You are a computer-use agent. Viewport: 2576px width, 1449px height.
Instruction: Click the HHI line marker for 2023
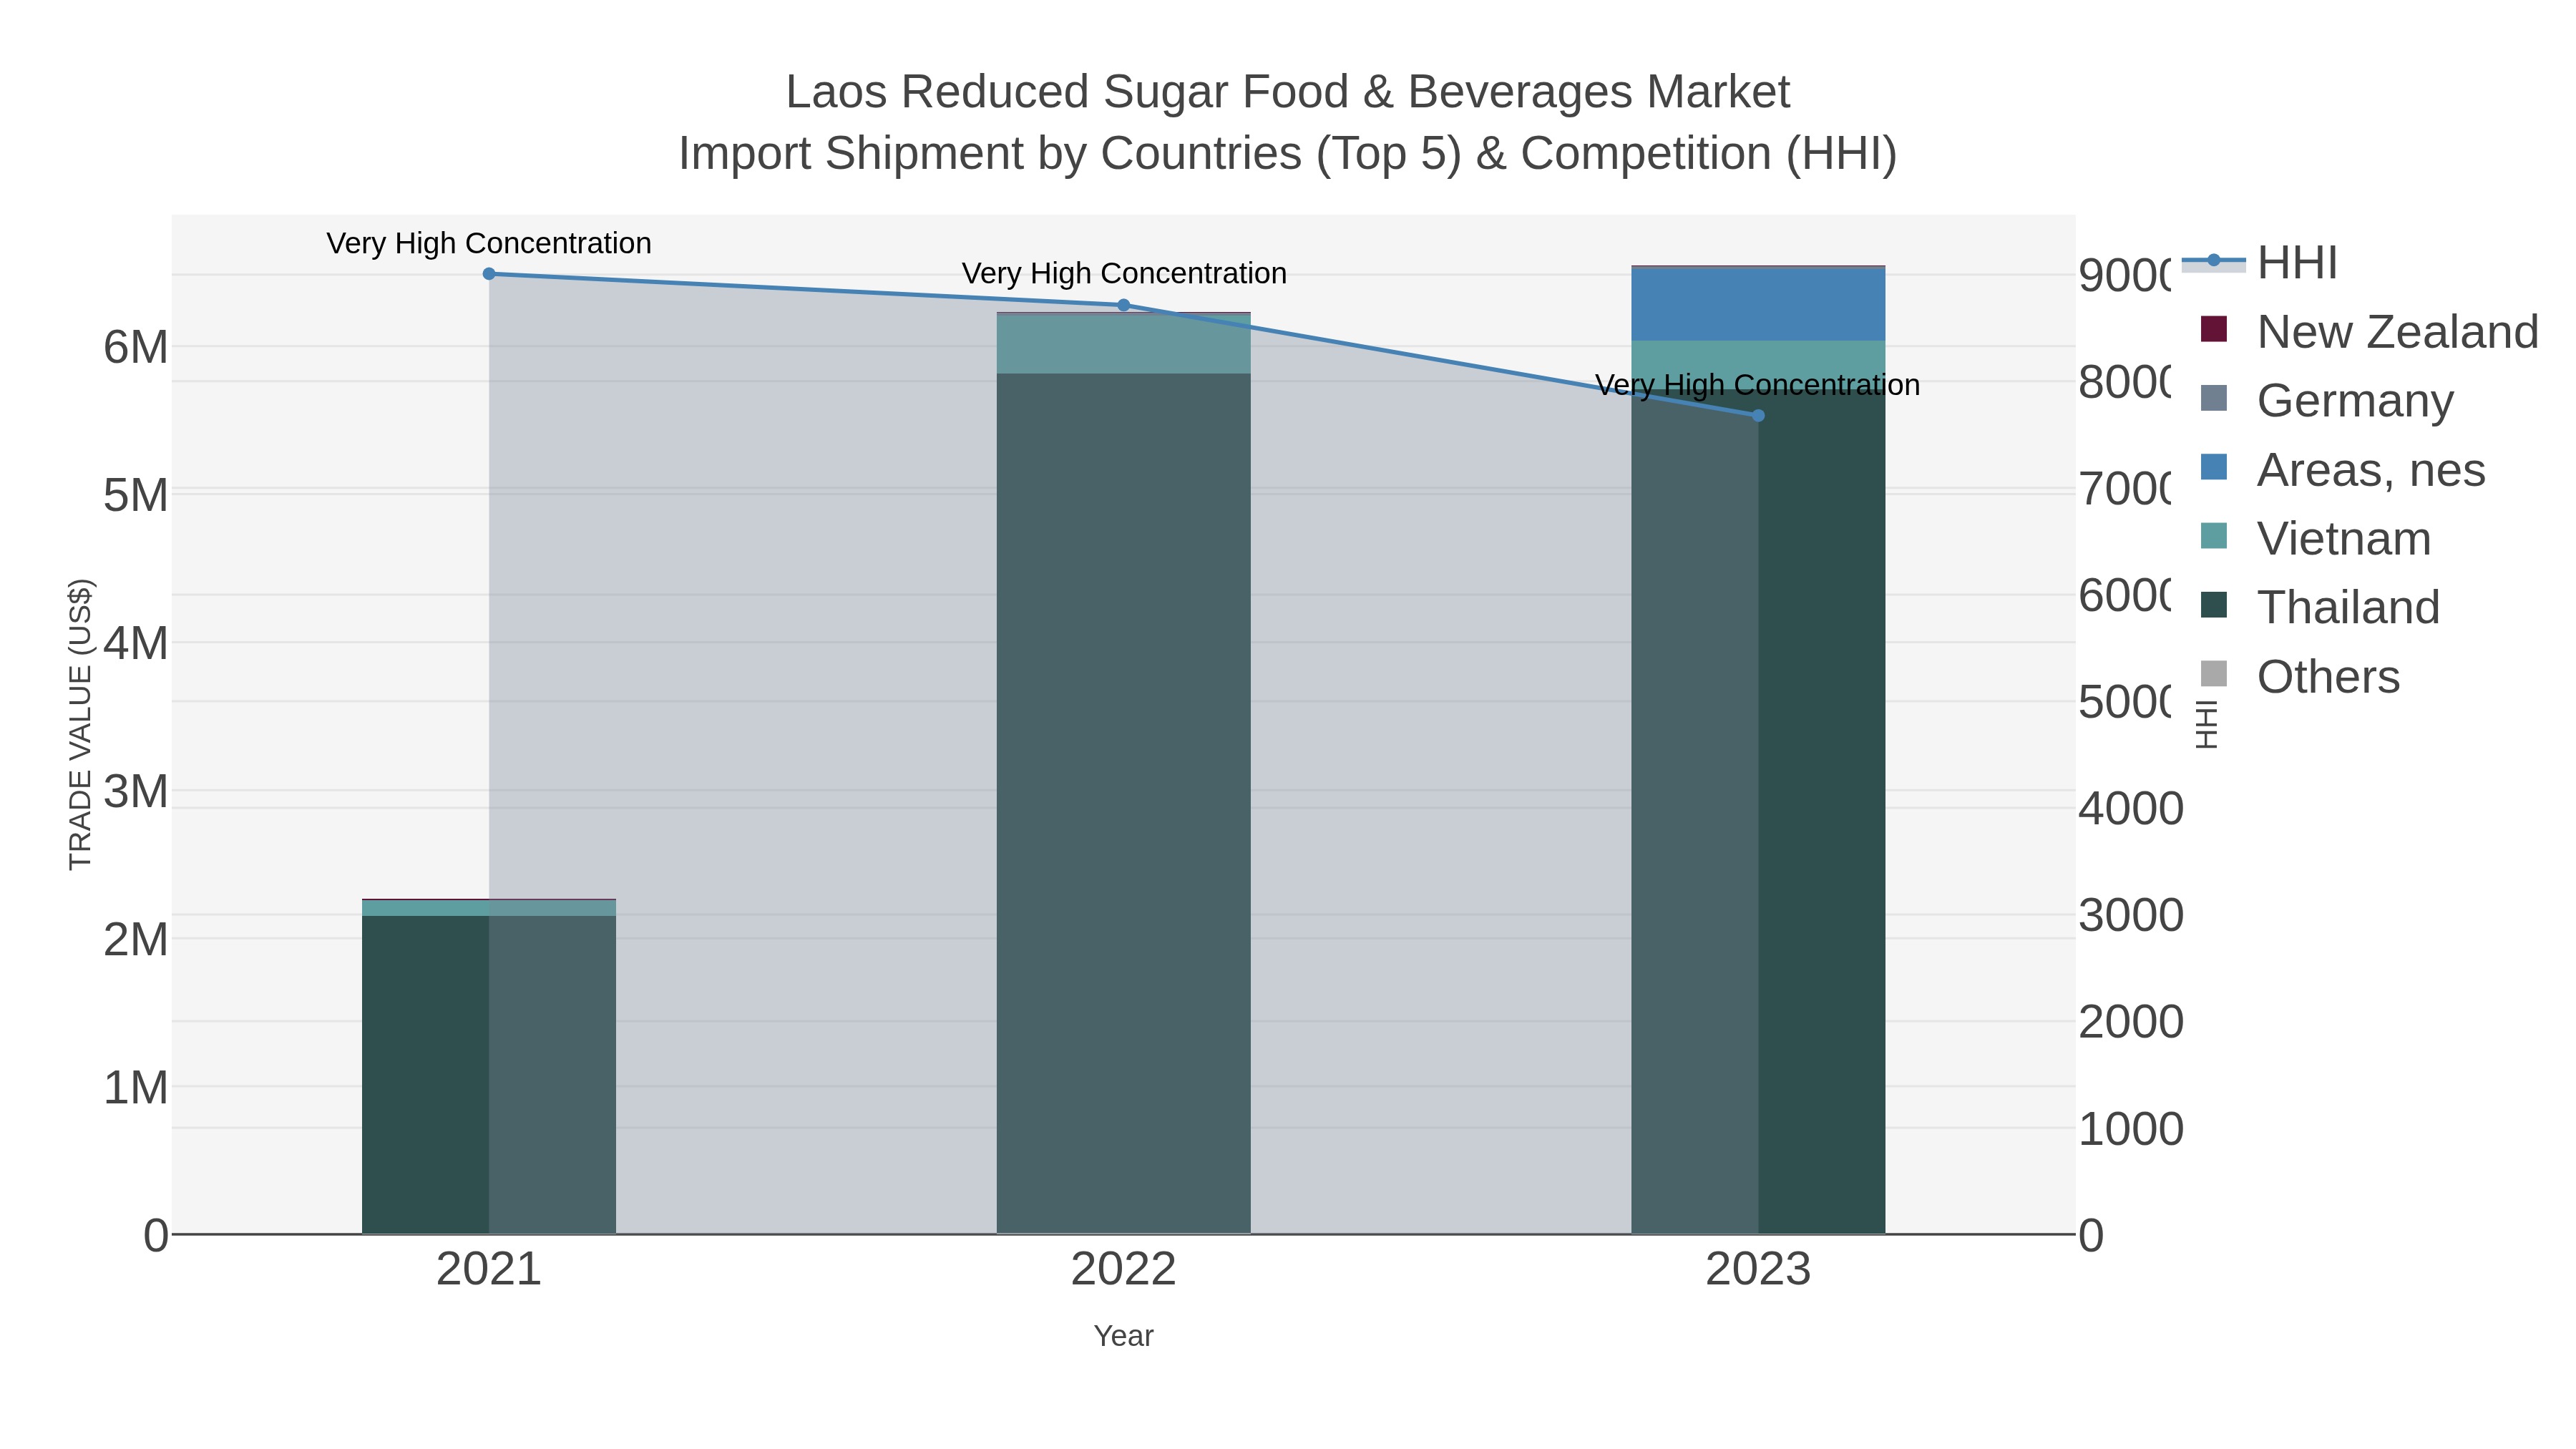pos(1758,416)
